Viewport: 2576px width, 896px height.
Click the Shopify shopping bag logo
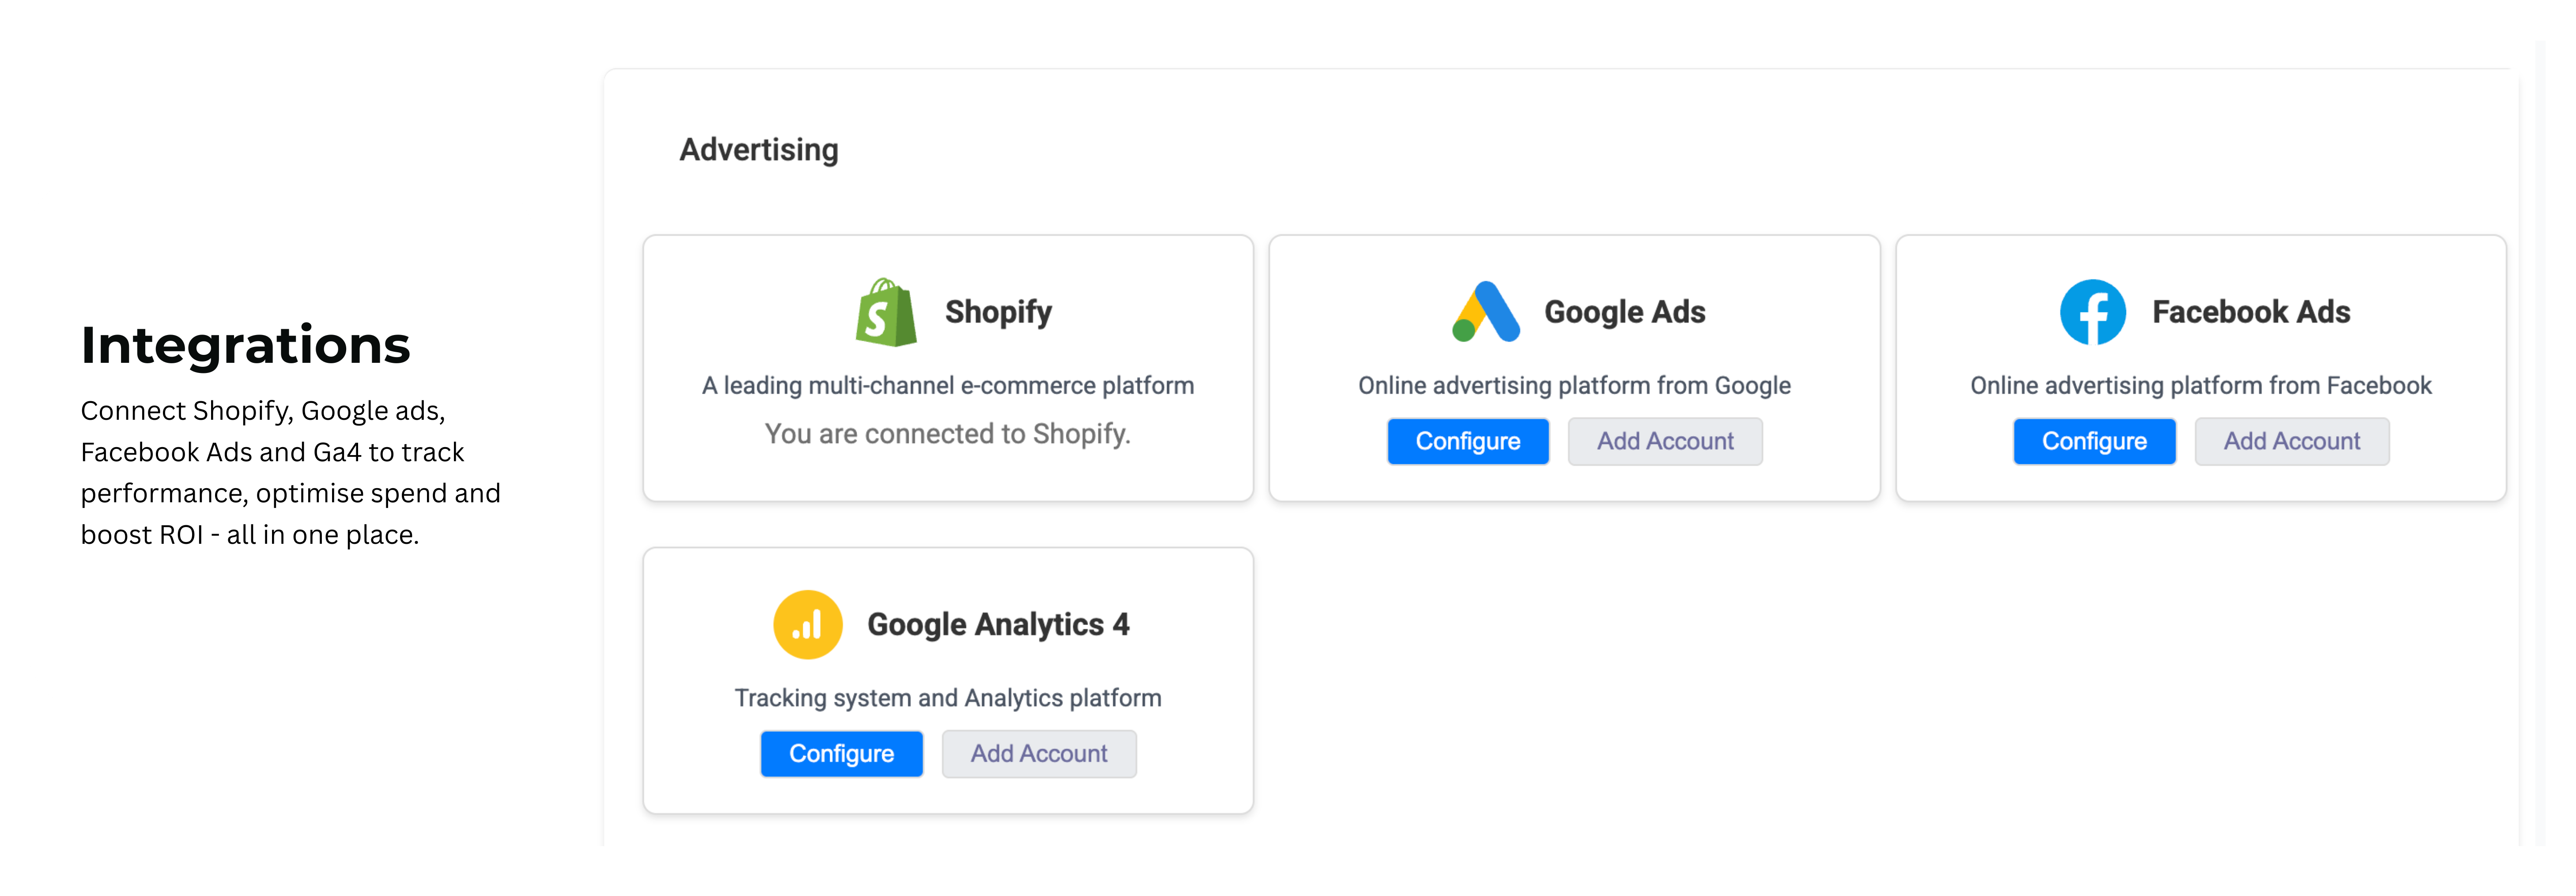[886, 313]
